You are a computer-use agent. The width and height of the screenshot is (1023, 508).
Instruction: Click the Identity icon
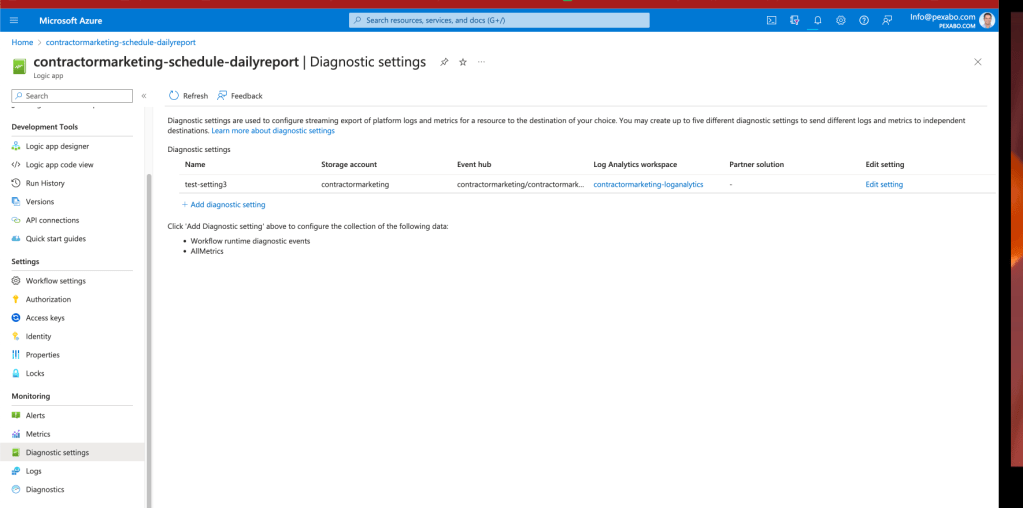click(x=16, y=336)
